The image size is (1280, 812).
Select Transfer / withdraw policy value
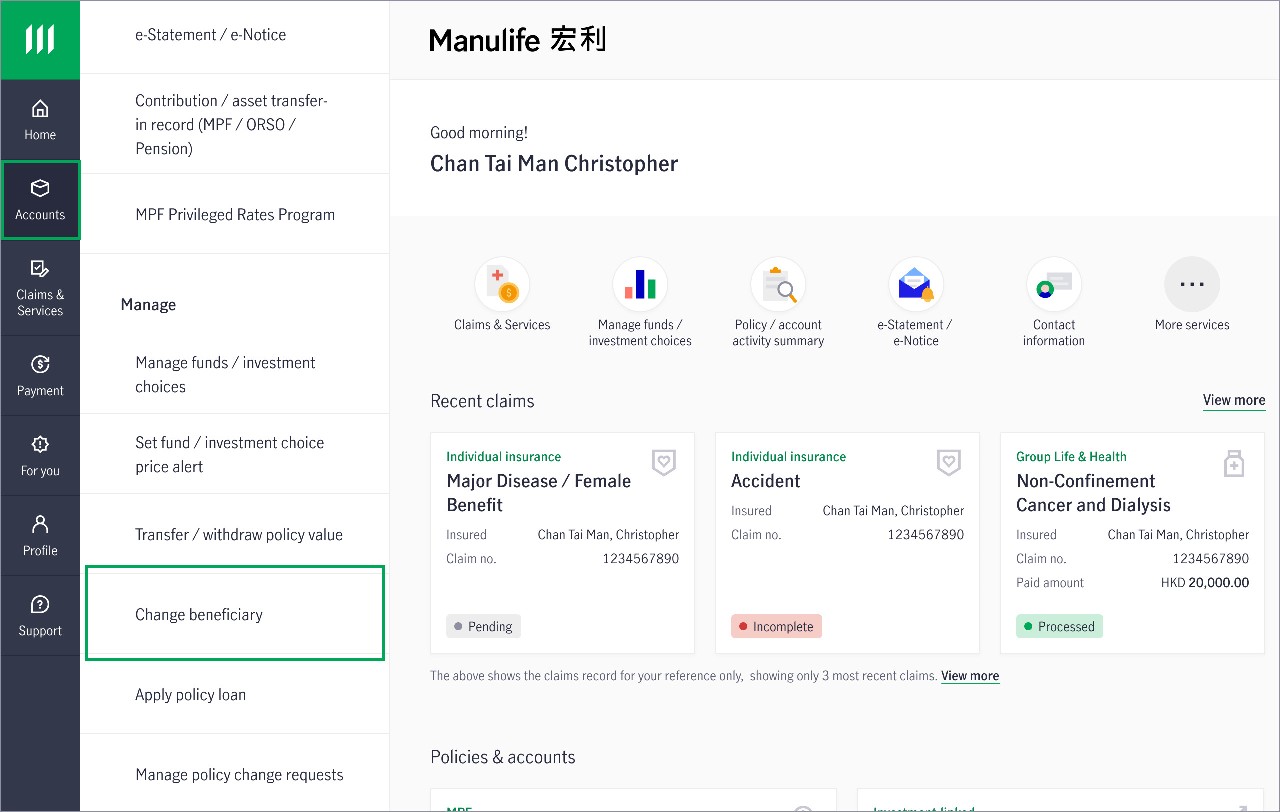point(234,534)
